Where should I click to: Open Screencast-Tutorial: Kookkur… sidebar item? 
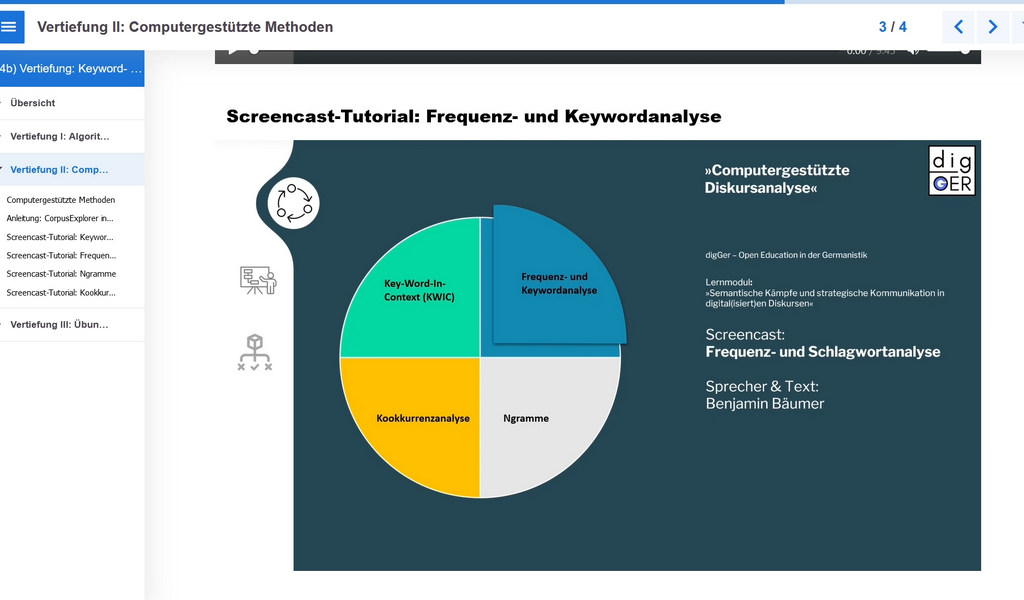61,292
